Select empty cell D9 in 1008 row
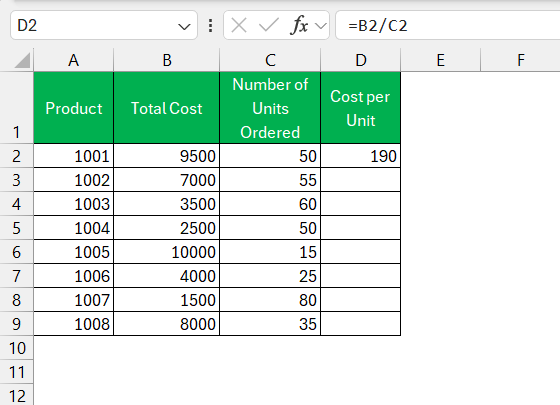Image resolution: width=560 pixels, height=405 pixels. coord(361,324)
